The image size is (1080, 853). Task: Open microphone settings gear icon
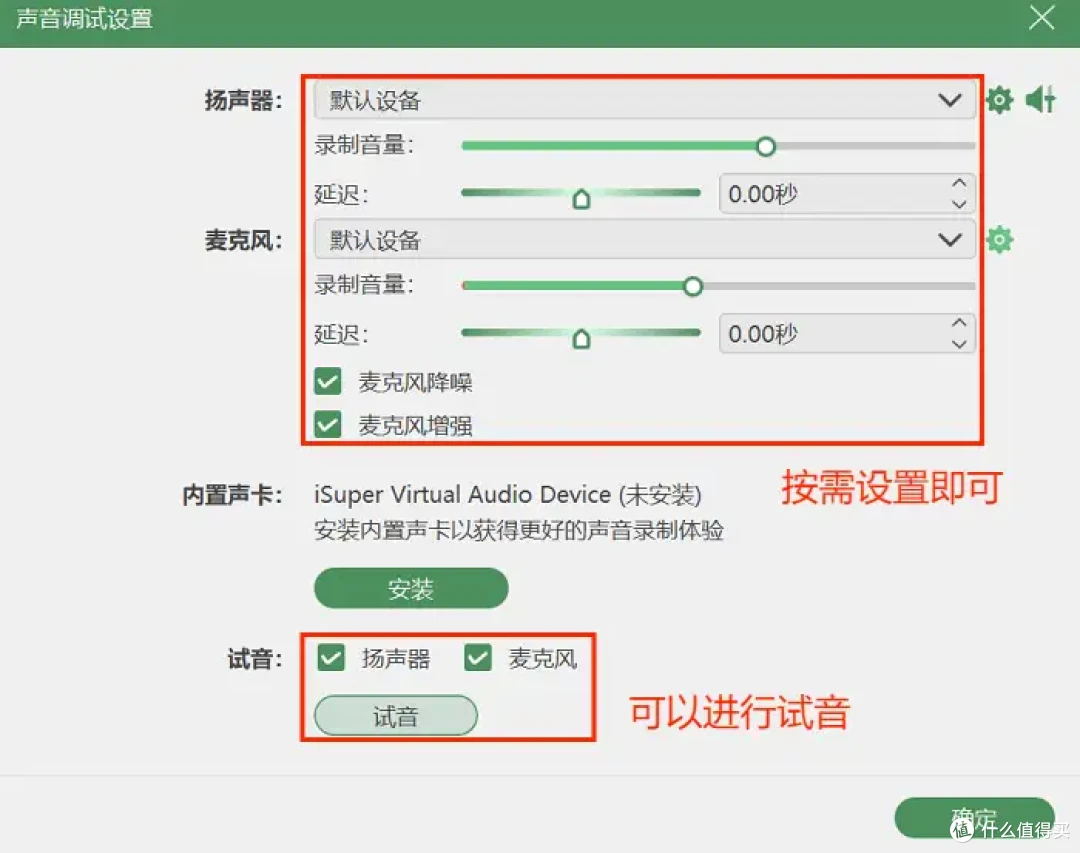(999, 240)
